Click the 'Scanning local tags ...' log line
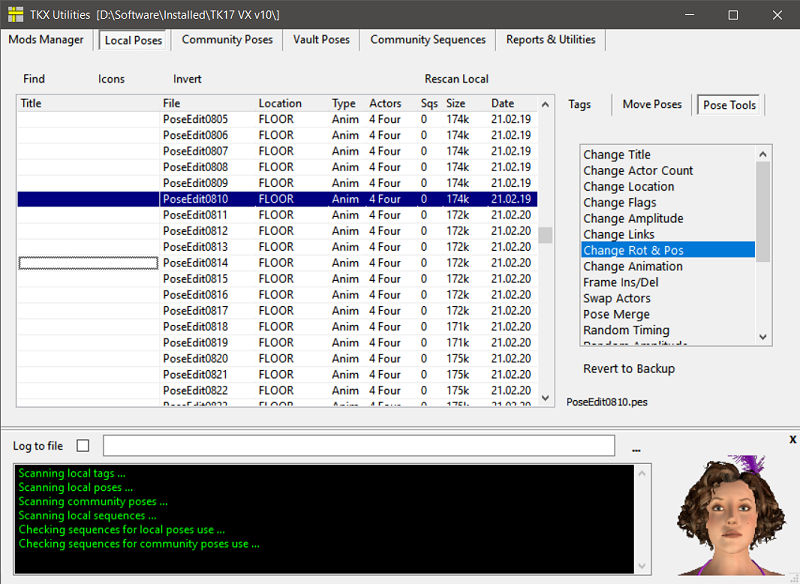Image resolution: width=800 pixels, height=584 pixels. point(72,473)
